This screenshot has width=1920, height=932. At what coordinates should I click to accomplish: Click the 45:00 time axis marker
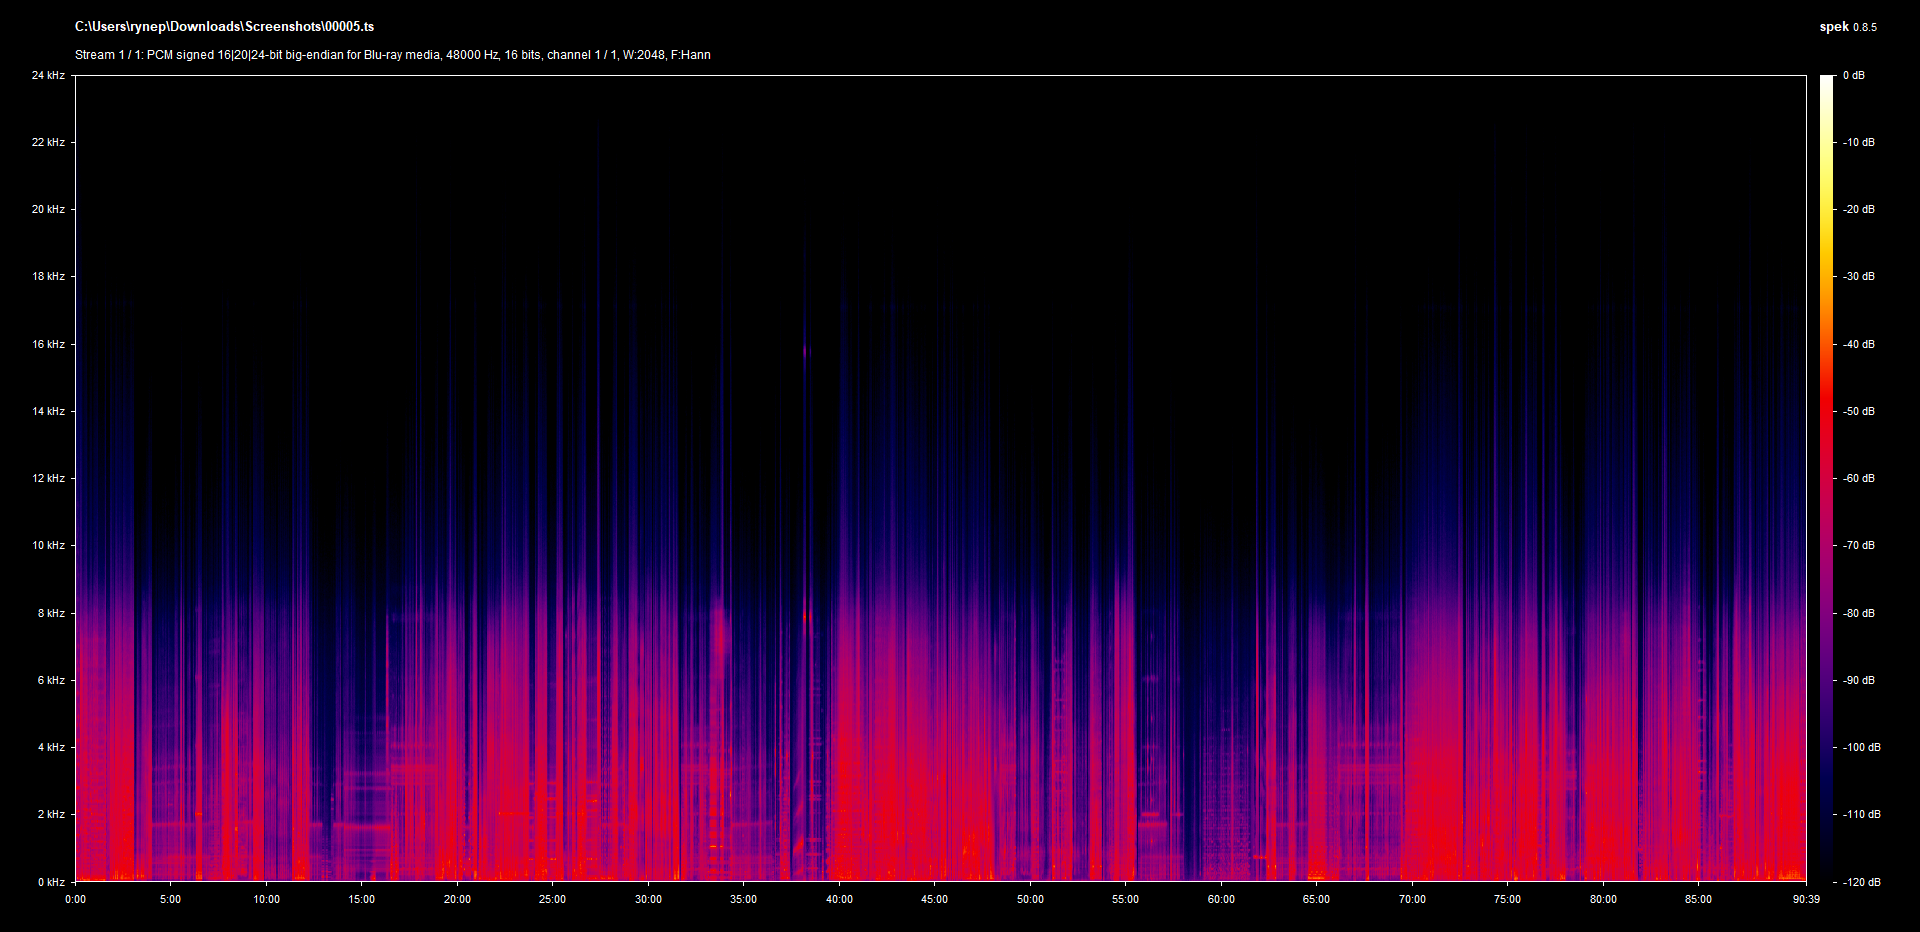click(934, 899)
